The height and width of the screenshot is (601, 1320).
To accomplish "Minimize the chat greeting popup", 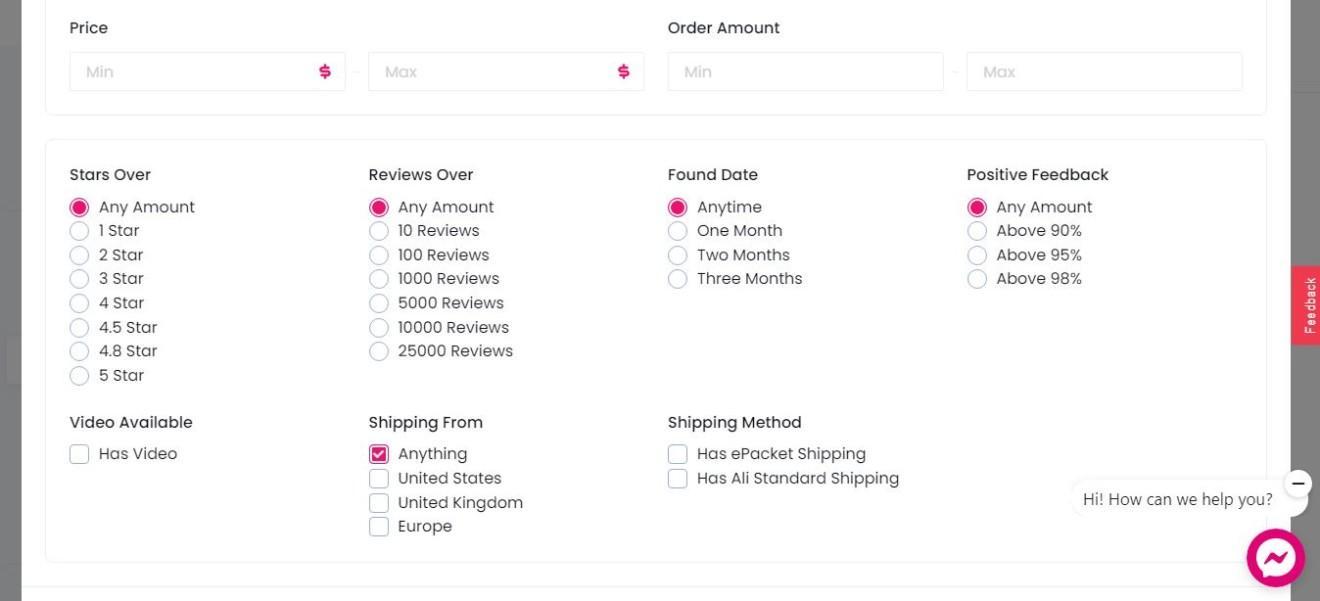I will [1298, 483].
